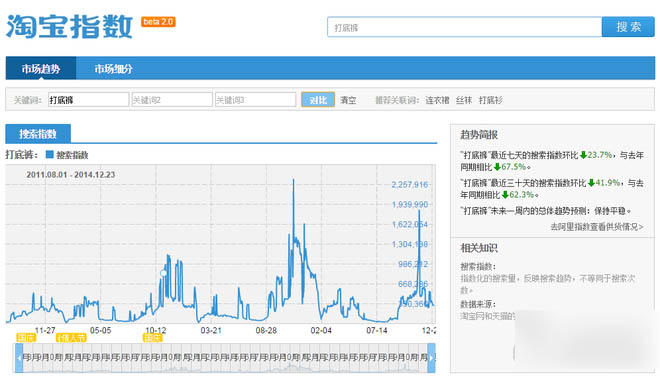Click the 23.7% weekly decline figure
660x379 pixels.
pos(599,155)
